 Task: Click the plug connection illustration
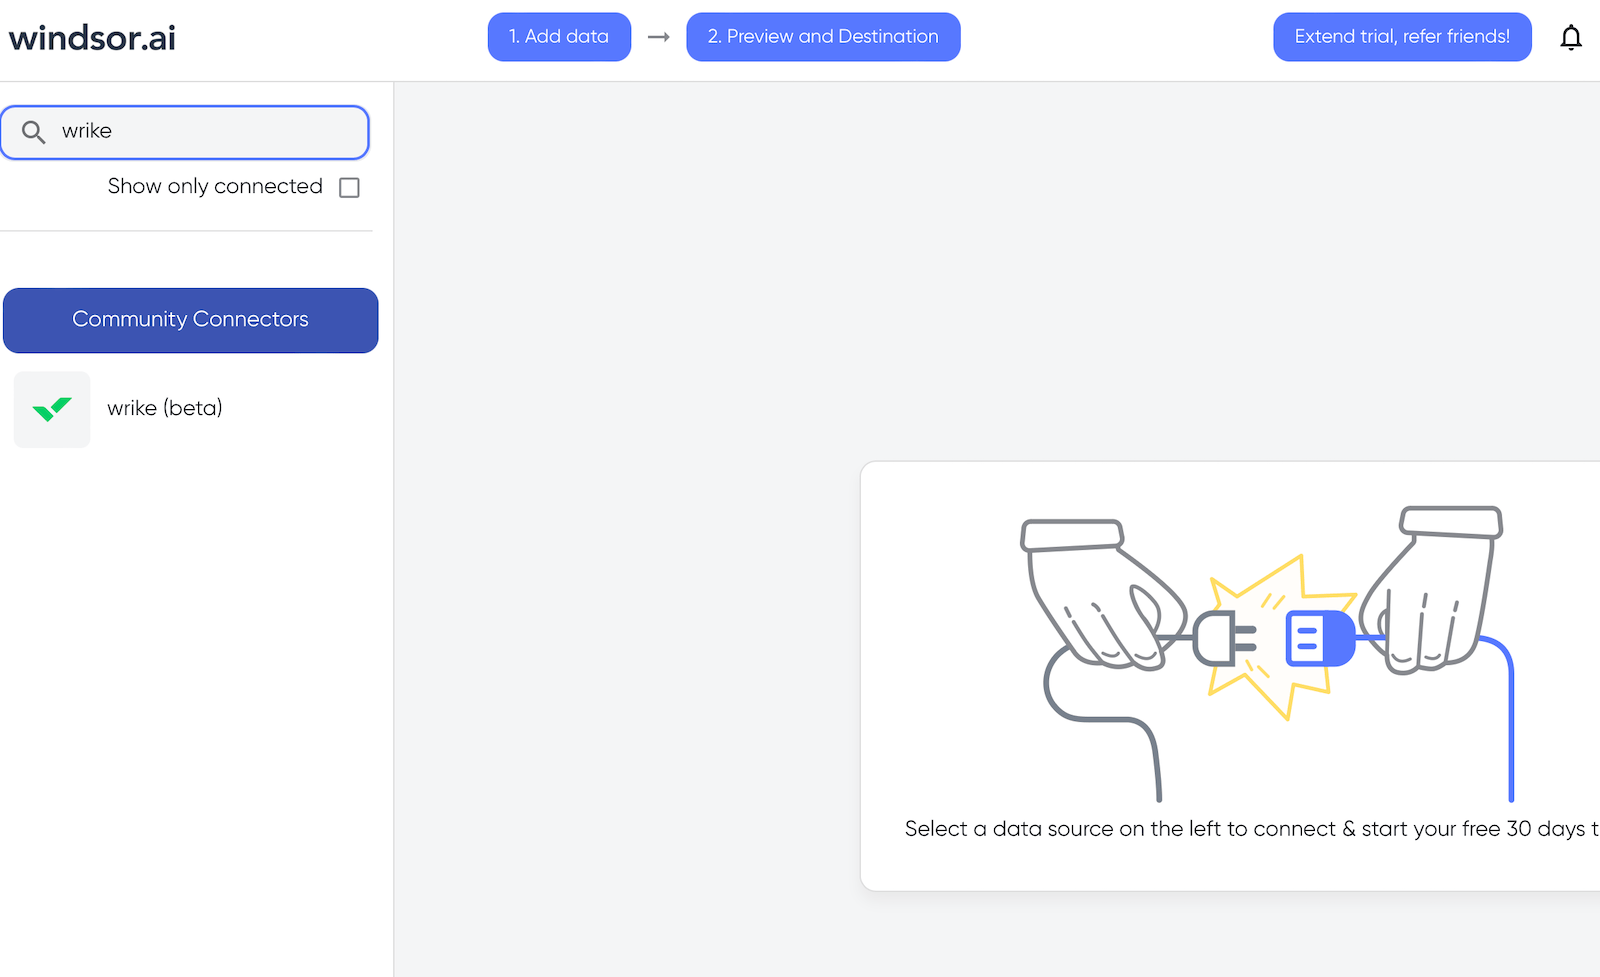click(1265, 652)
